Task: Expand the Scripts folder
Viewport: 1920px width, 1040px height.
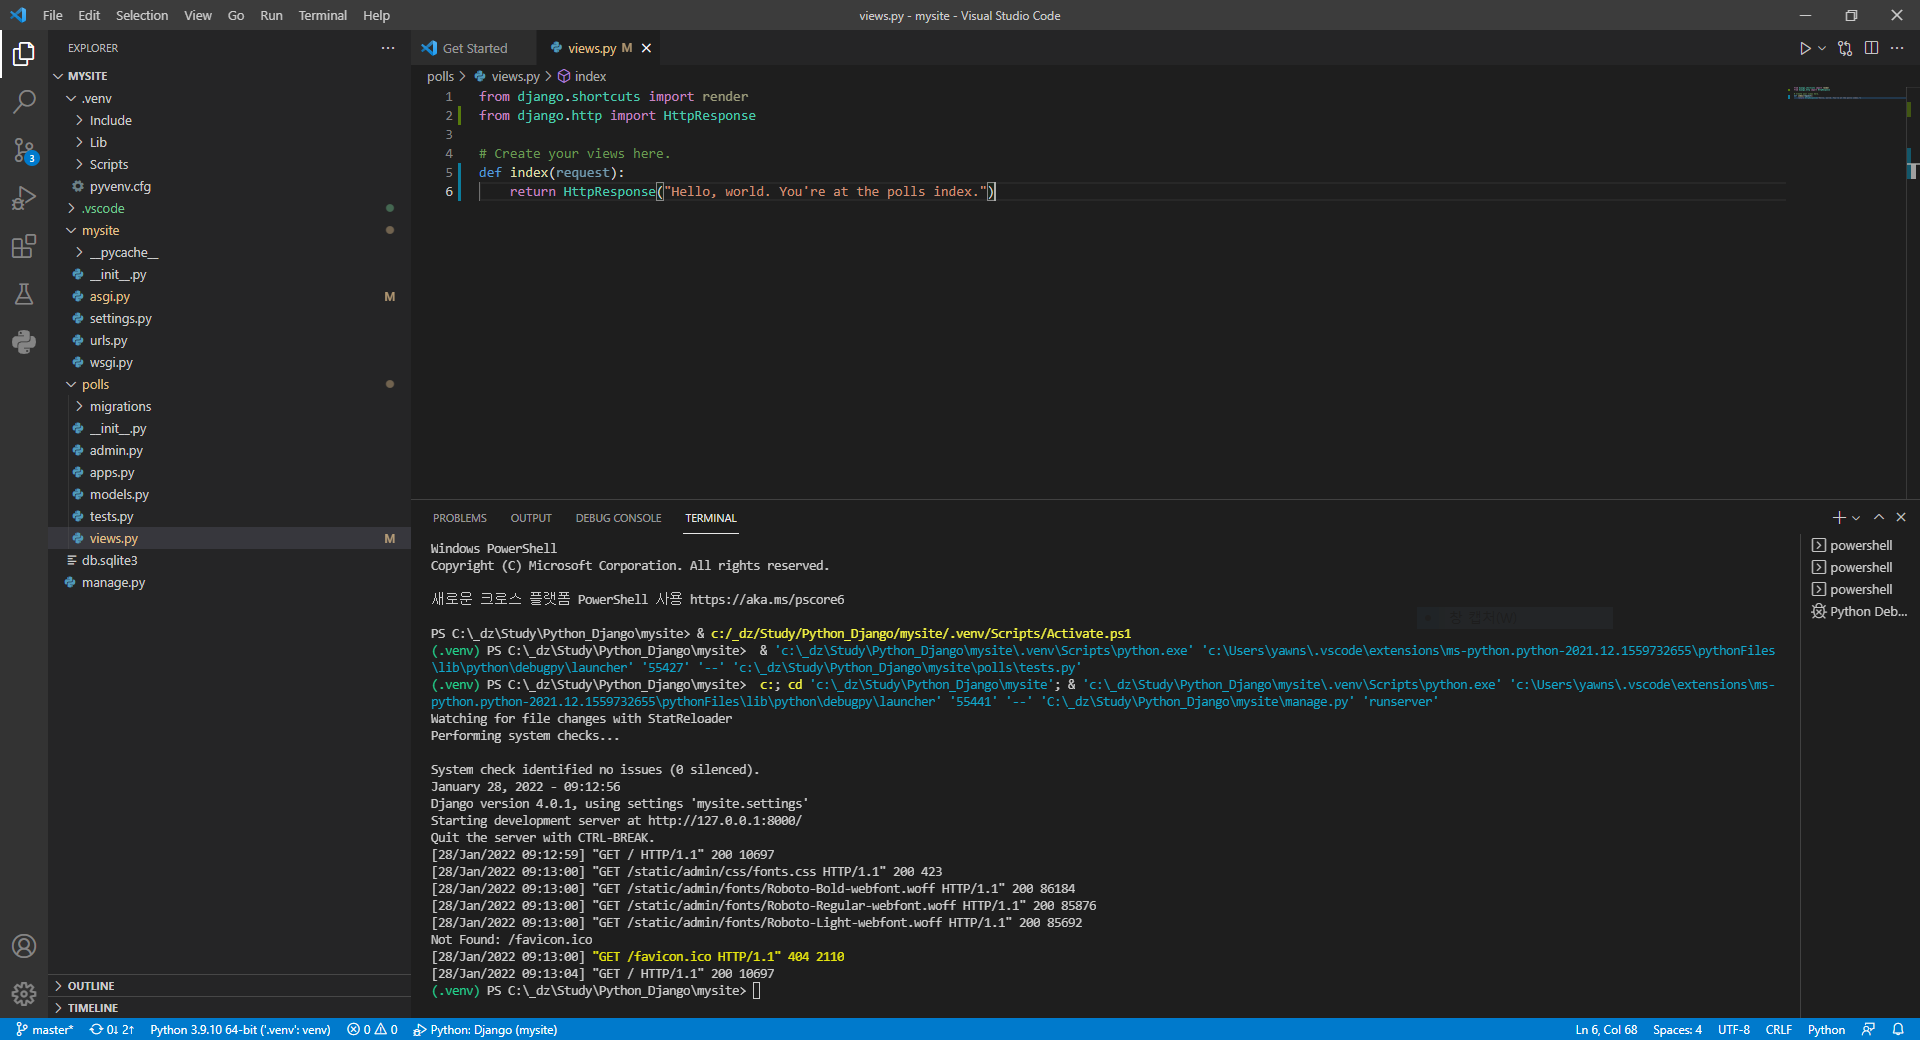Action: point(230,164)
